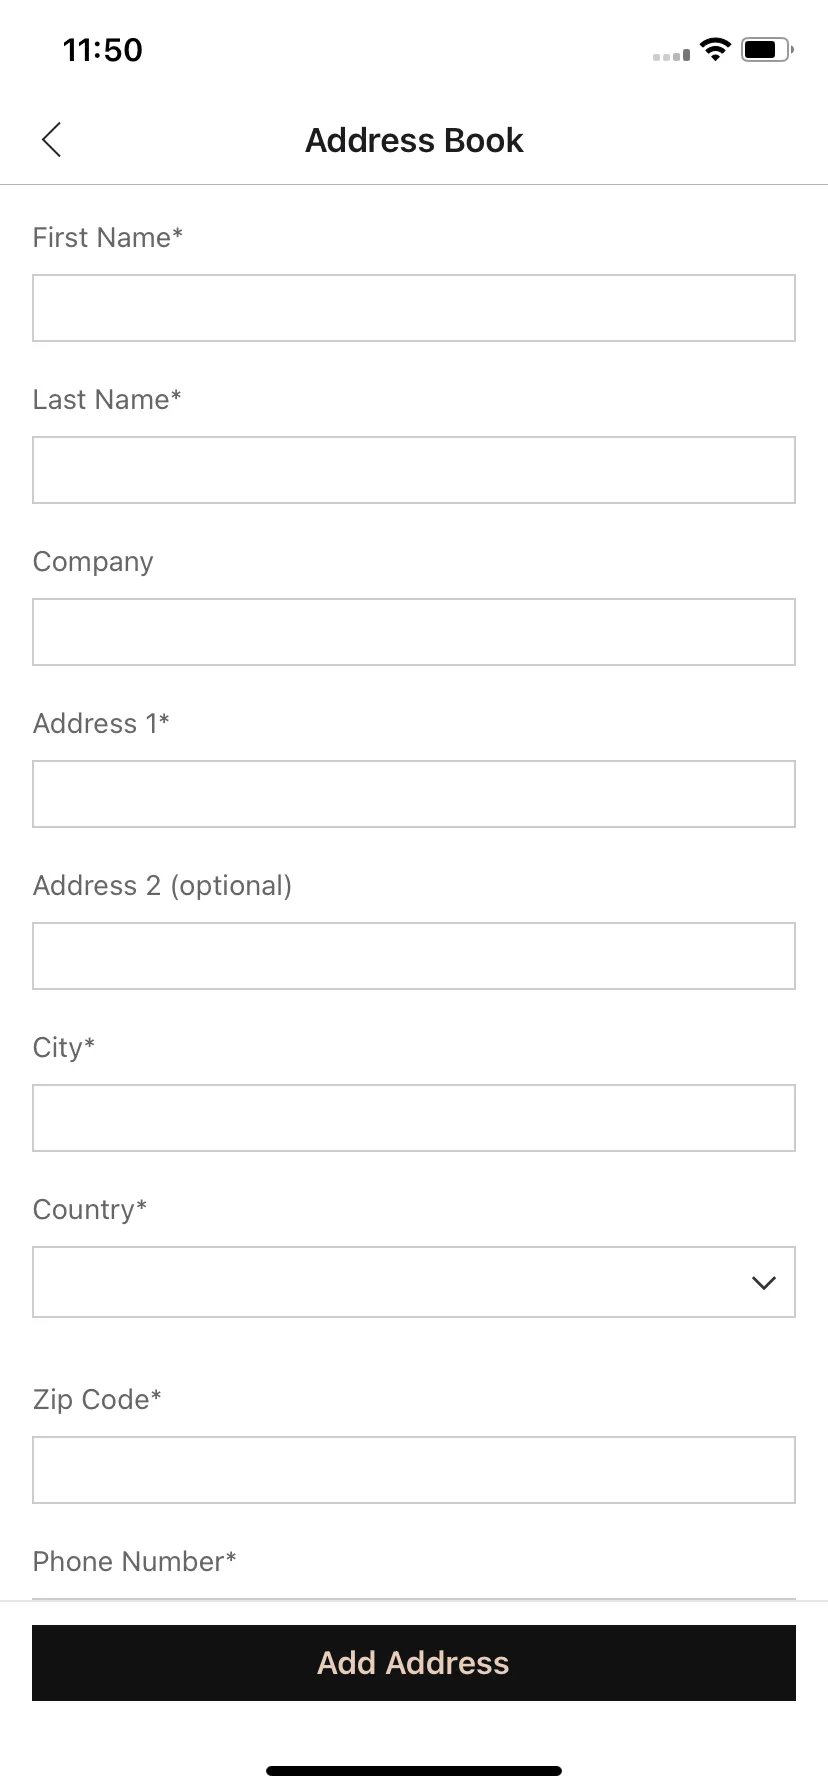
Task: Tap the Address Book header title
Action: pos(414,141)
